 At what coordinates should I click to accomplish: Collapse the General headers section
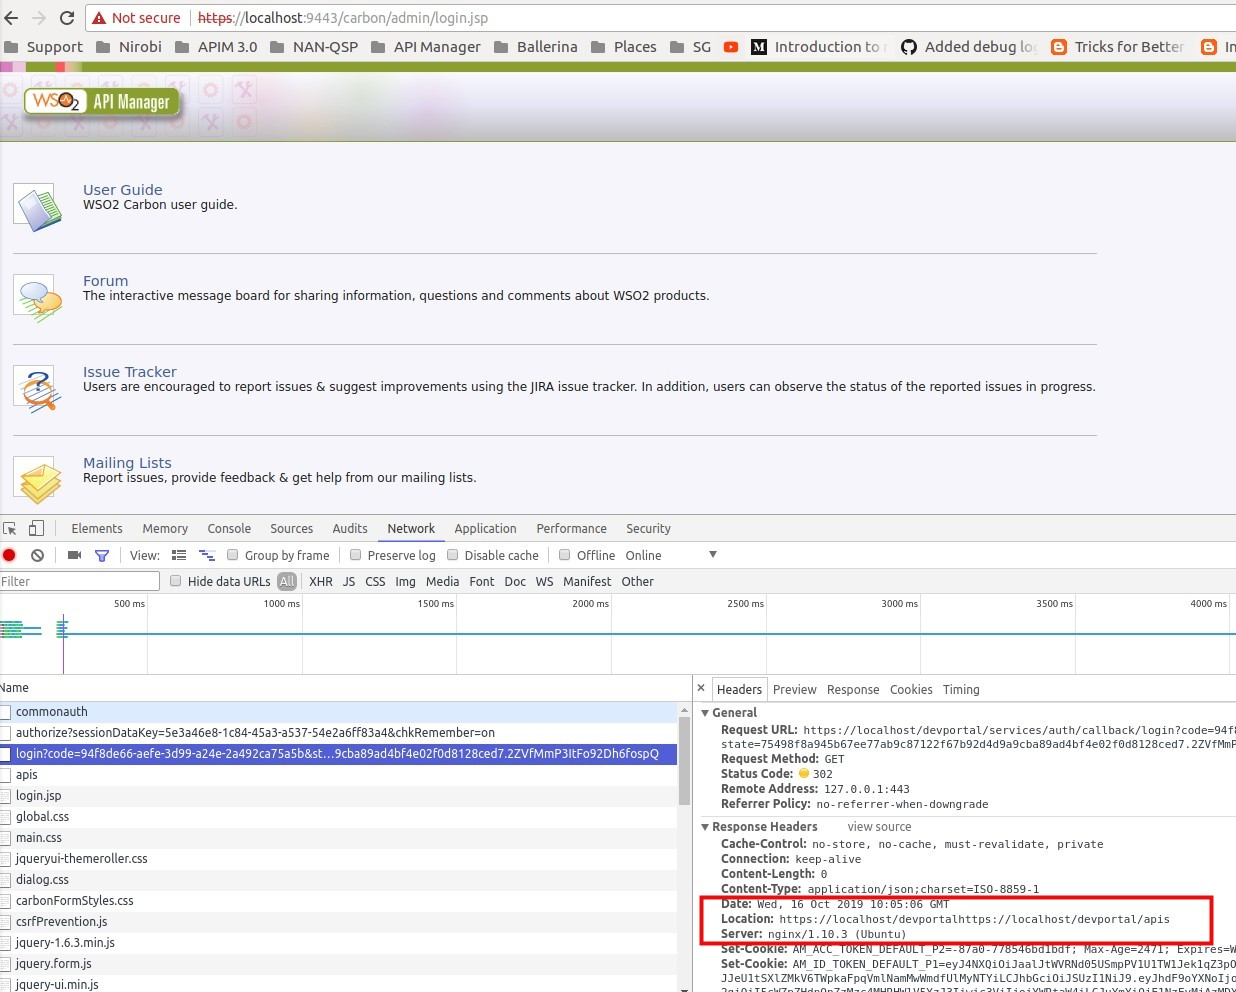(705, 713)
